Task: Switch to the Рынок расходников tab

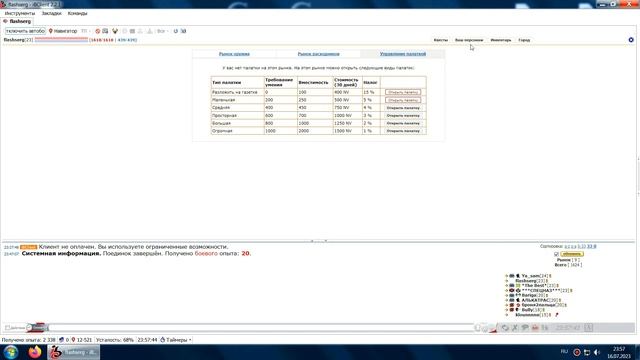Action: [x=318, y=54]
